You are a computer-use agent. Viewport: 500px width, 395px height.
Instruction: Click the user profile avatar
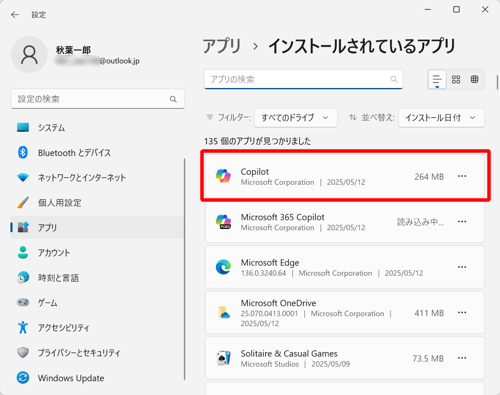pyautogui.click(x=29, y=55)
